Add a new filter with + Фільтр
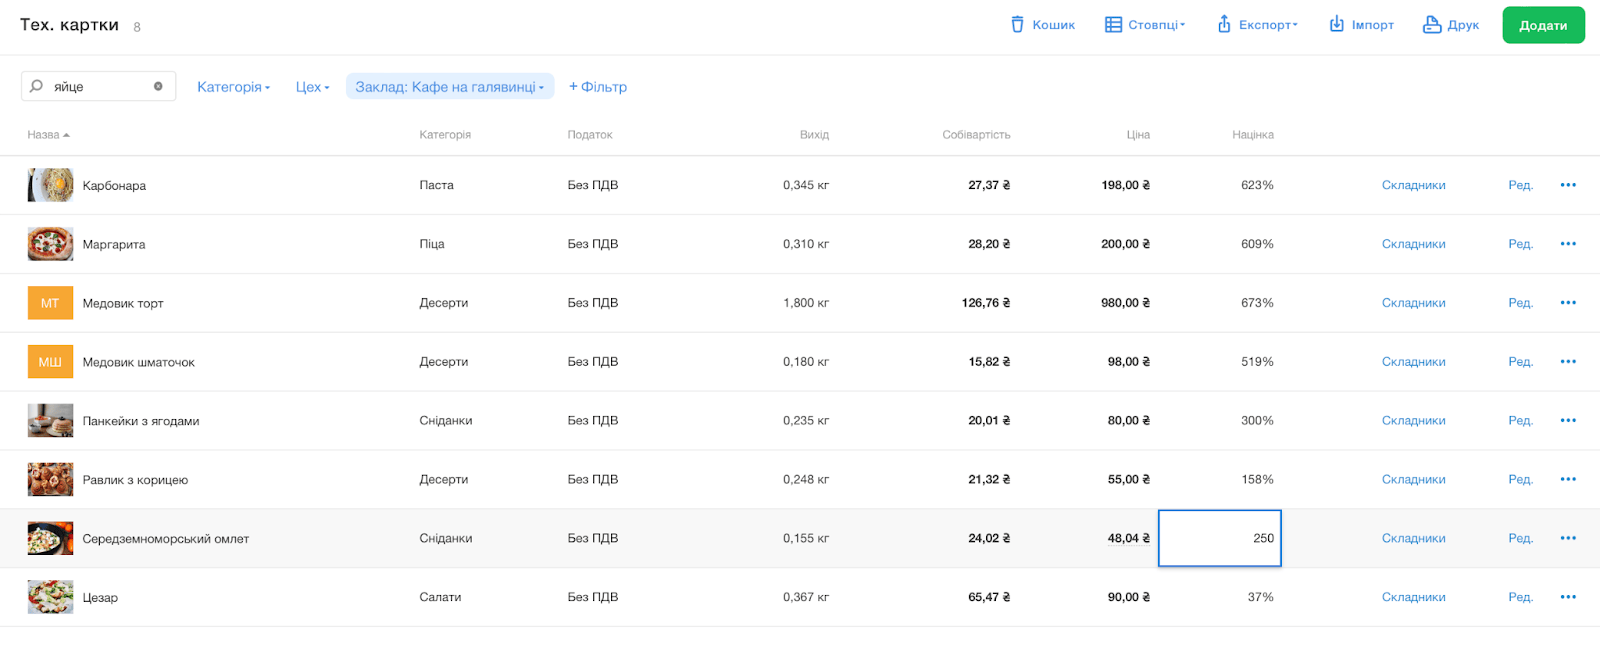Image resolution: width=1600 pixels, height=652 pixels. pyautogui.click(x=598, y=87)
